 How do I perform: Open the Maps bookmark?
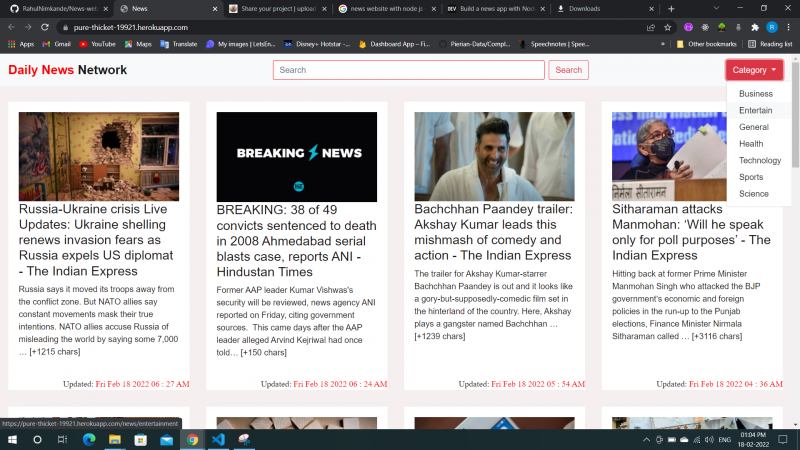(x=138, y=44)
